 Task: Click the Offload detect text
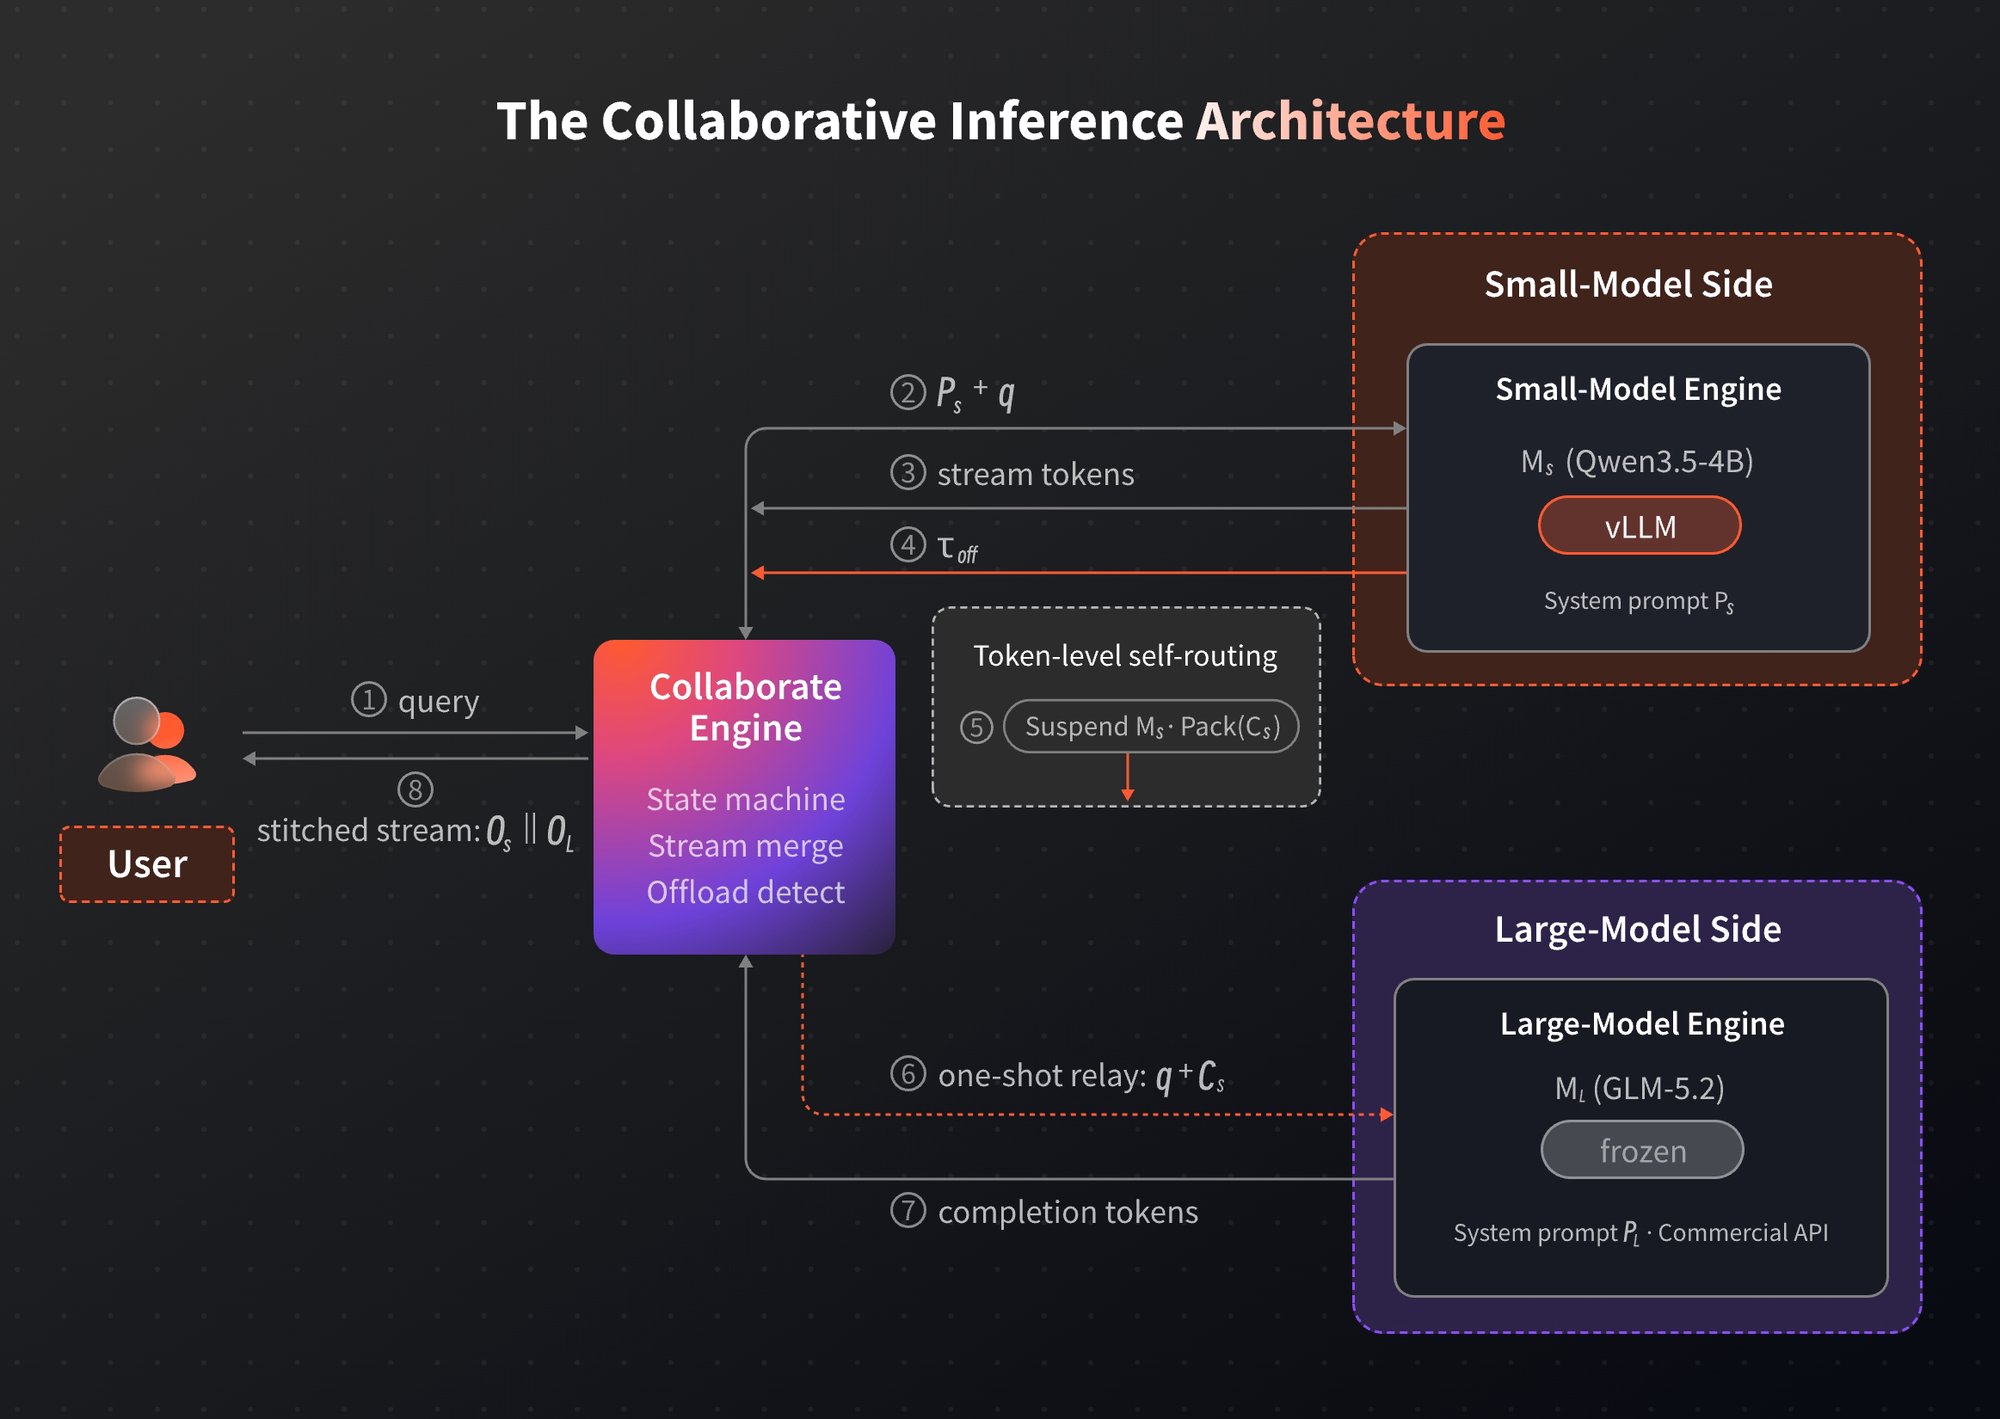(746, 892)
